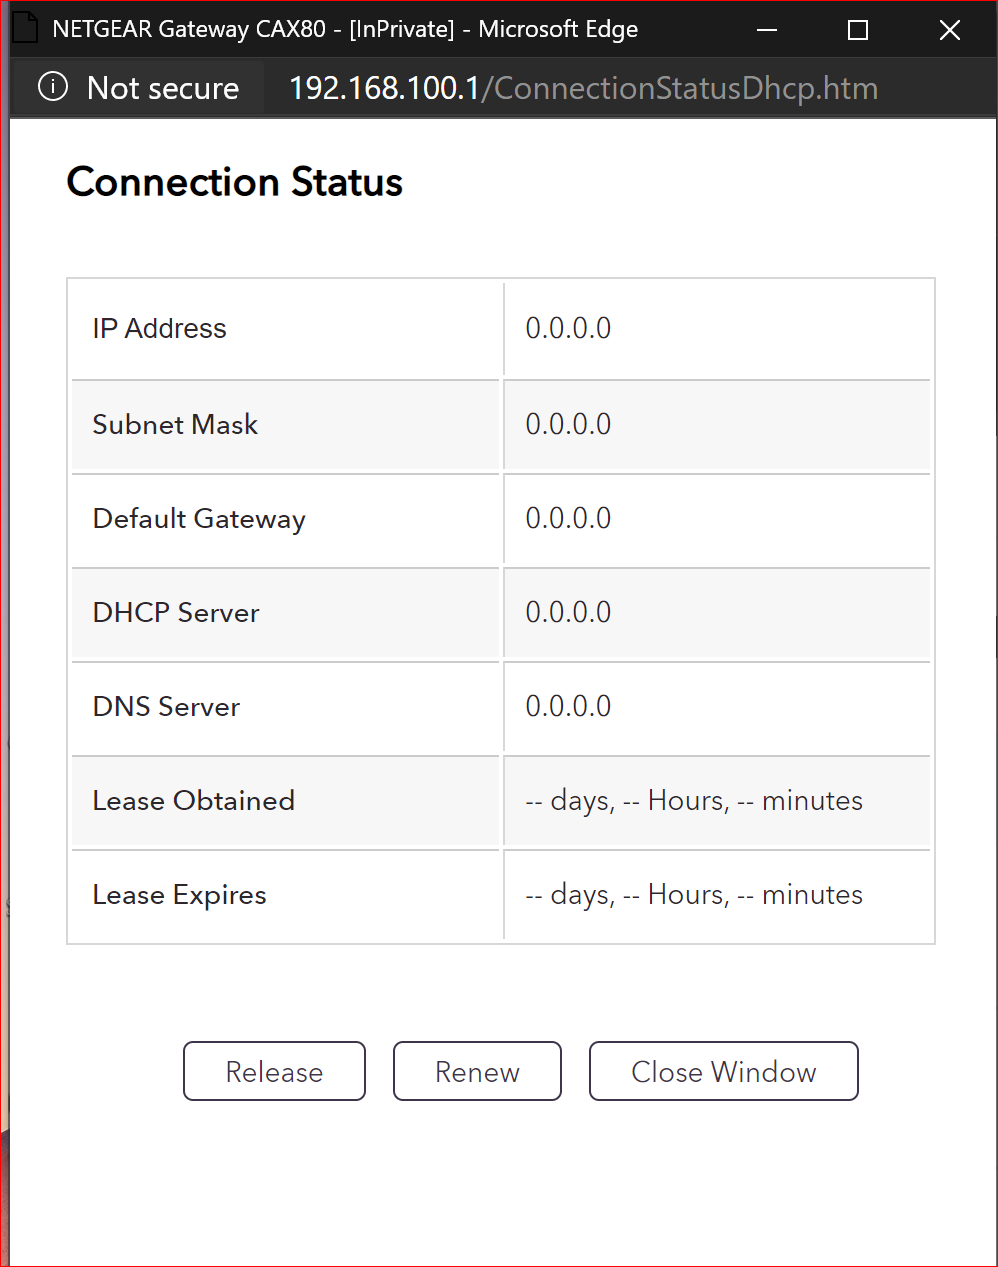This screenshot has width=998, height=1267.
Task: Click the Default Gateway value cell
Action: pyautogui.click(x=568, y=518)
